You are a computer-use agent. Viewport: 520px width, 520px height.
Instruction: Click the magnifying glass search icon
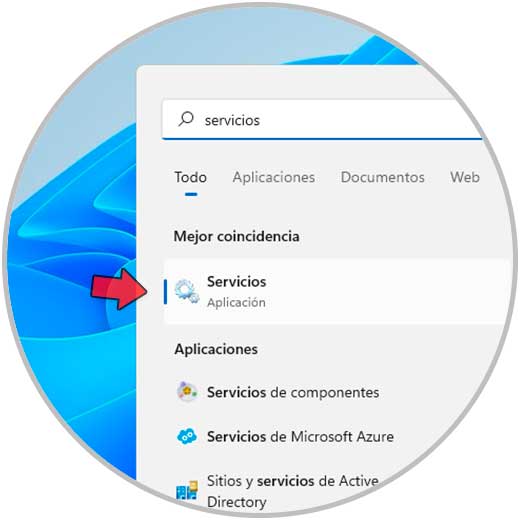coord(186,119)
